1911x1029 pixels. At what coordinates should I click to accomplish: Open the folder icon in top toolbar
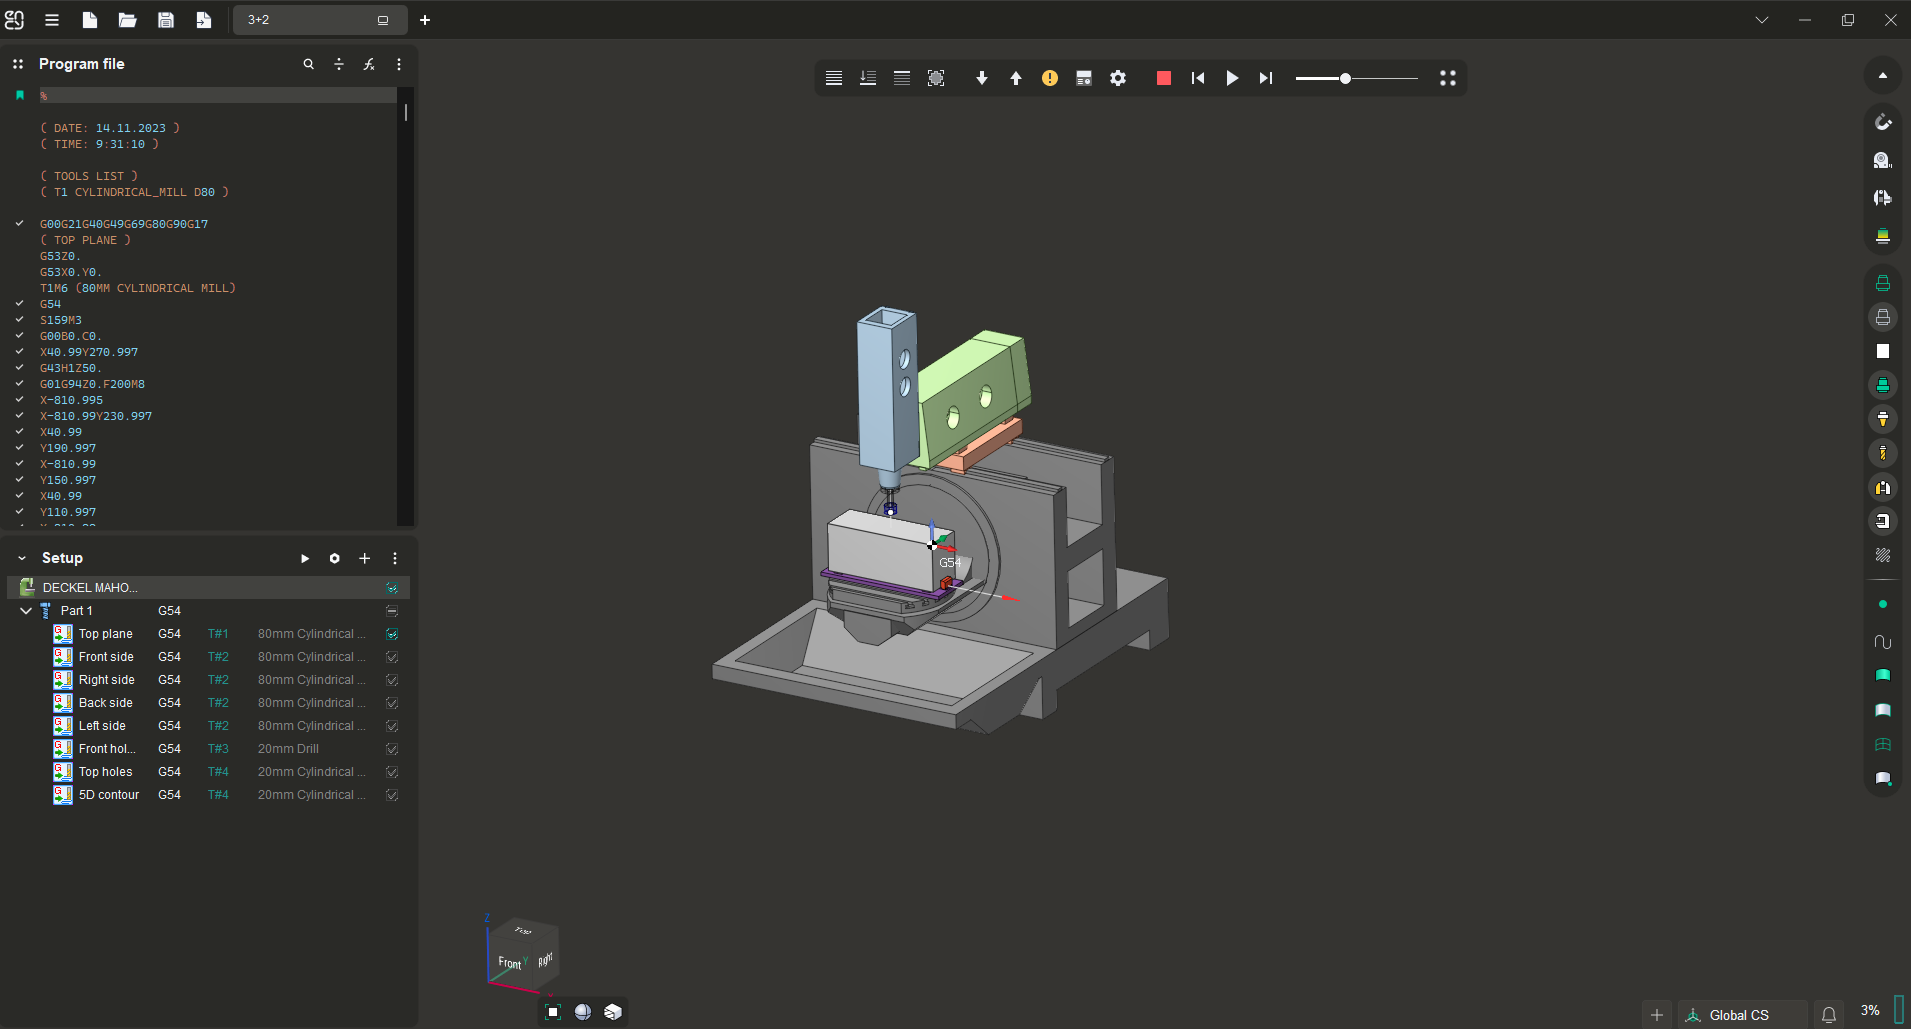click(127, 20)
